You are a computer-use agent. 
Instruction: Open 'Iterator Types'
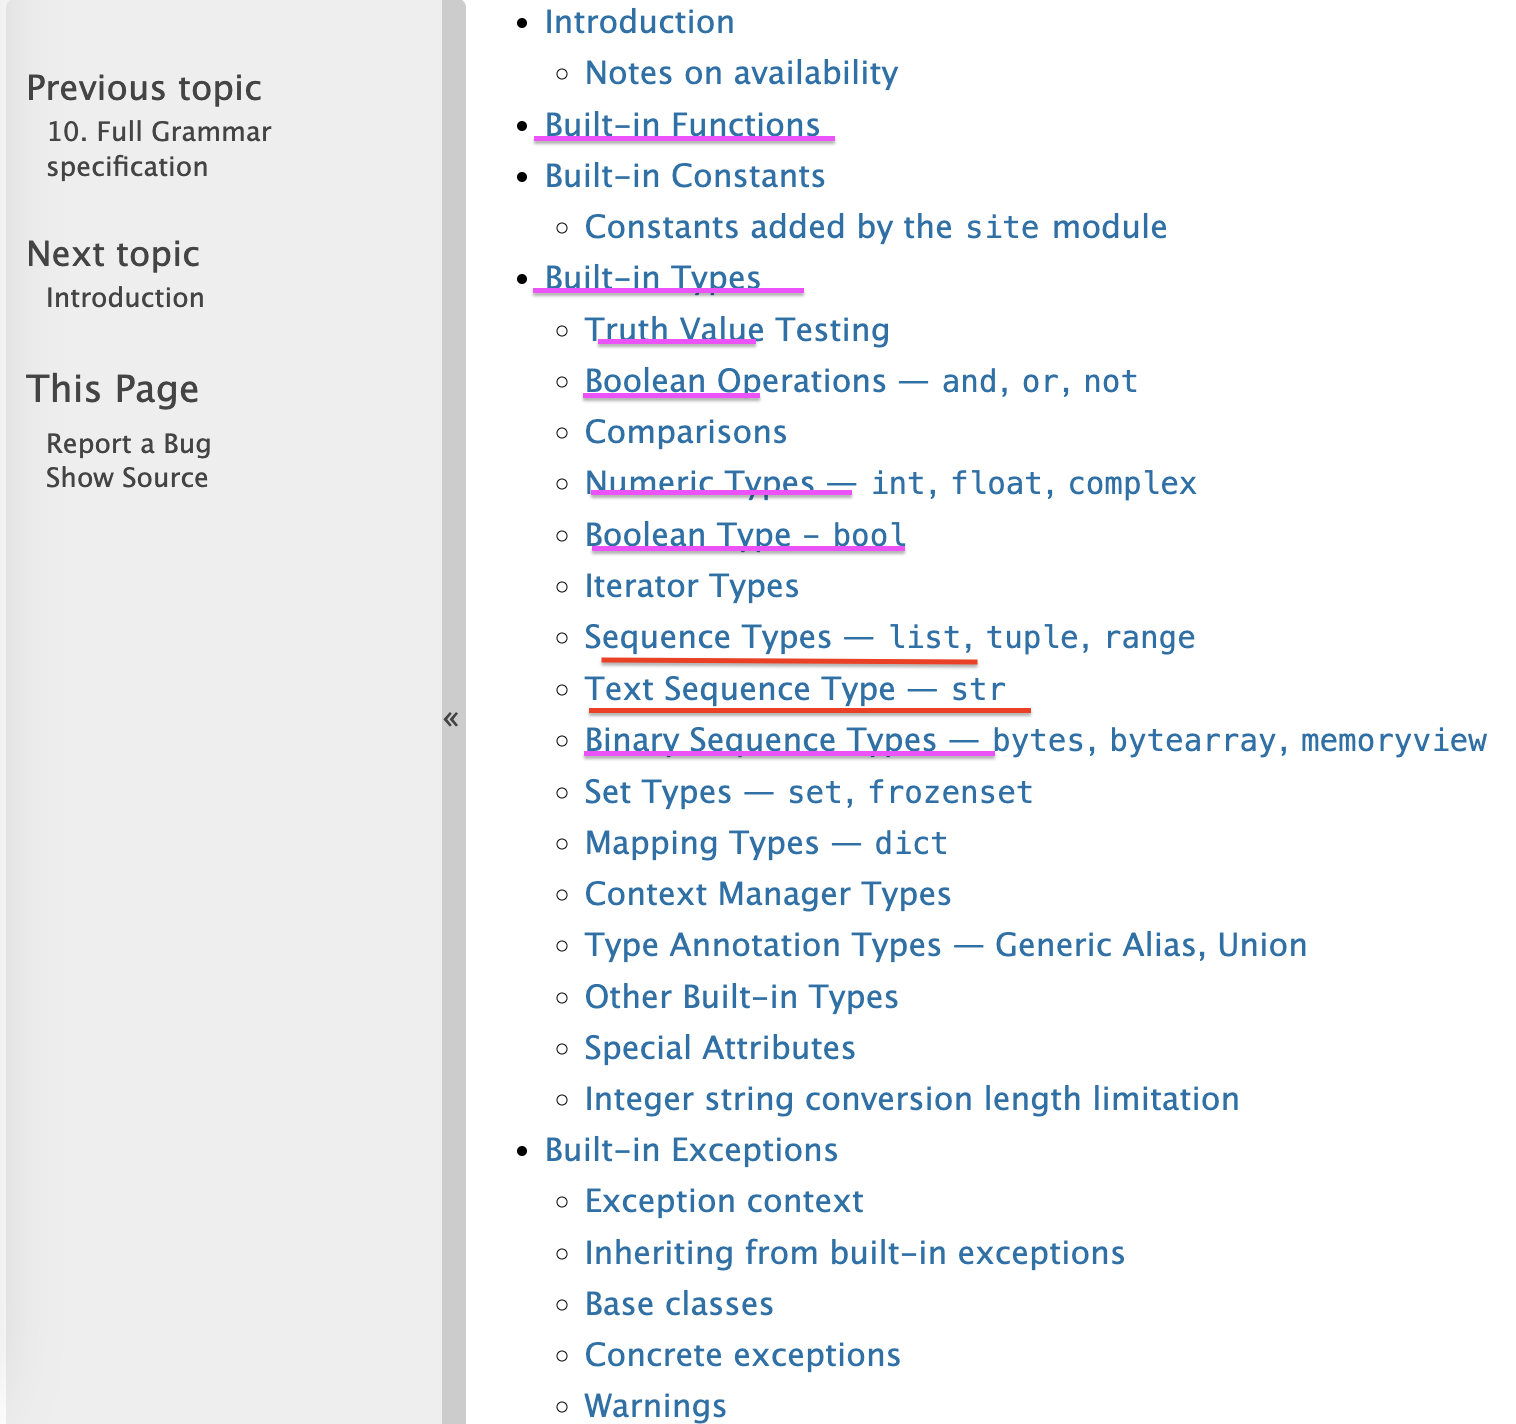(692, 586)
